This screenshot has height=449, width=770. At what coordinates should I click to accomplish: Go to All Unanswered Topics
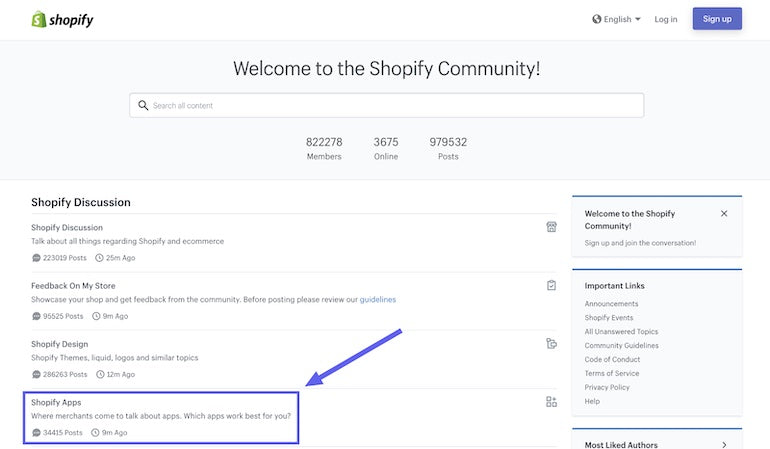621,332
